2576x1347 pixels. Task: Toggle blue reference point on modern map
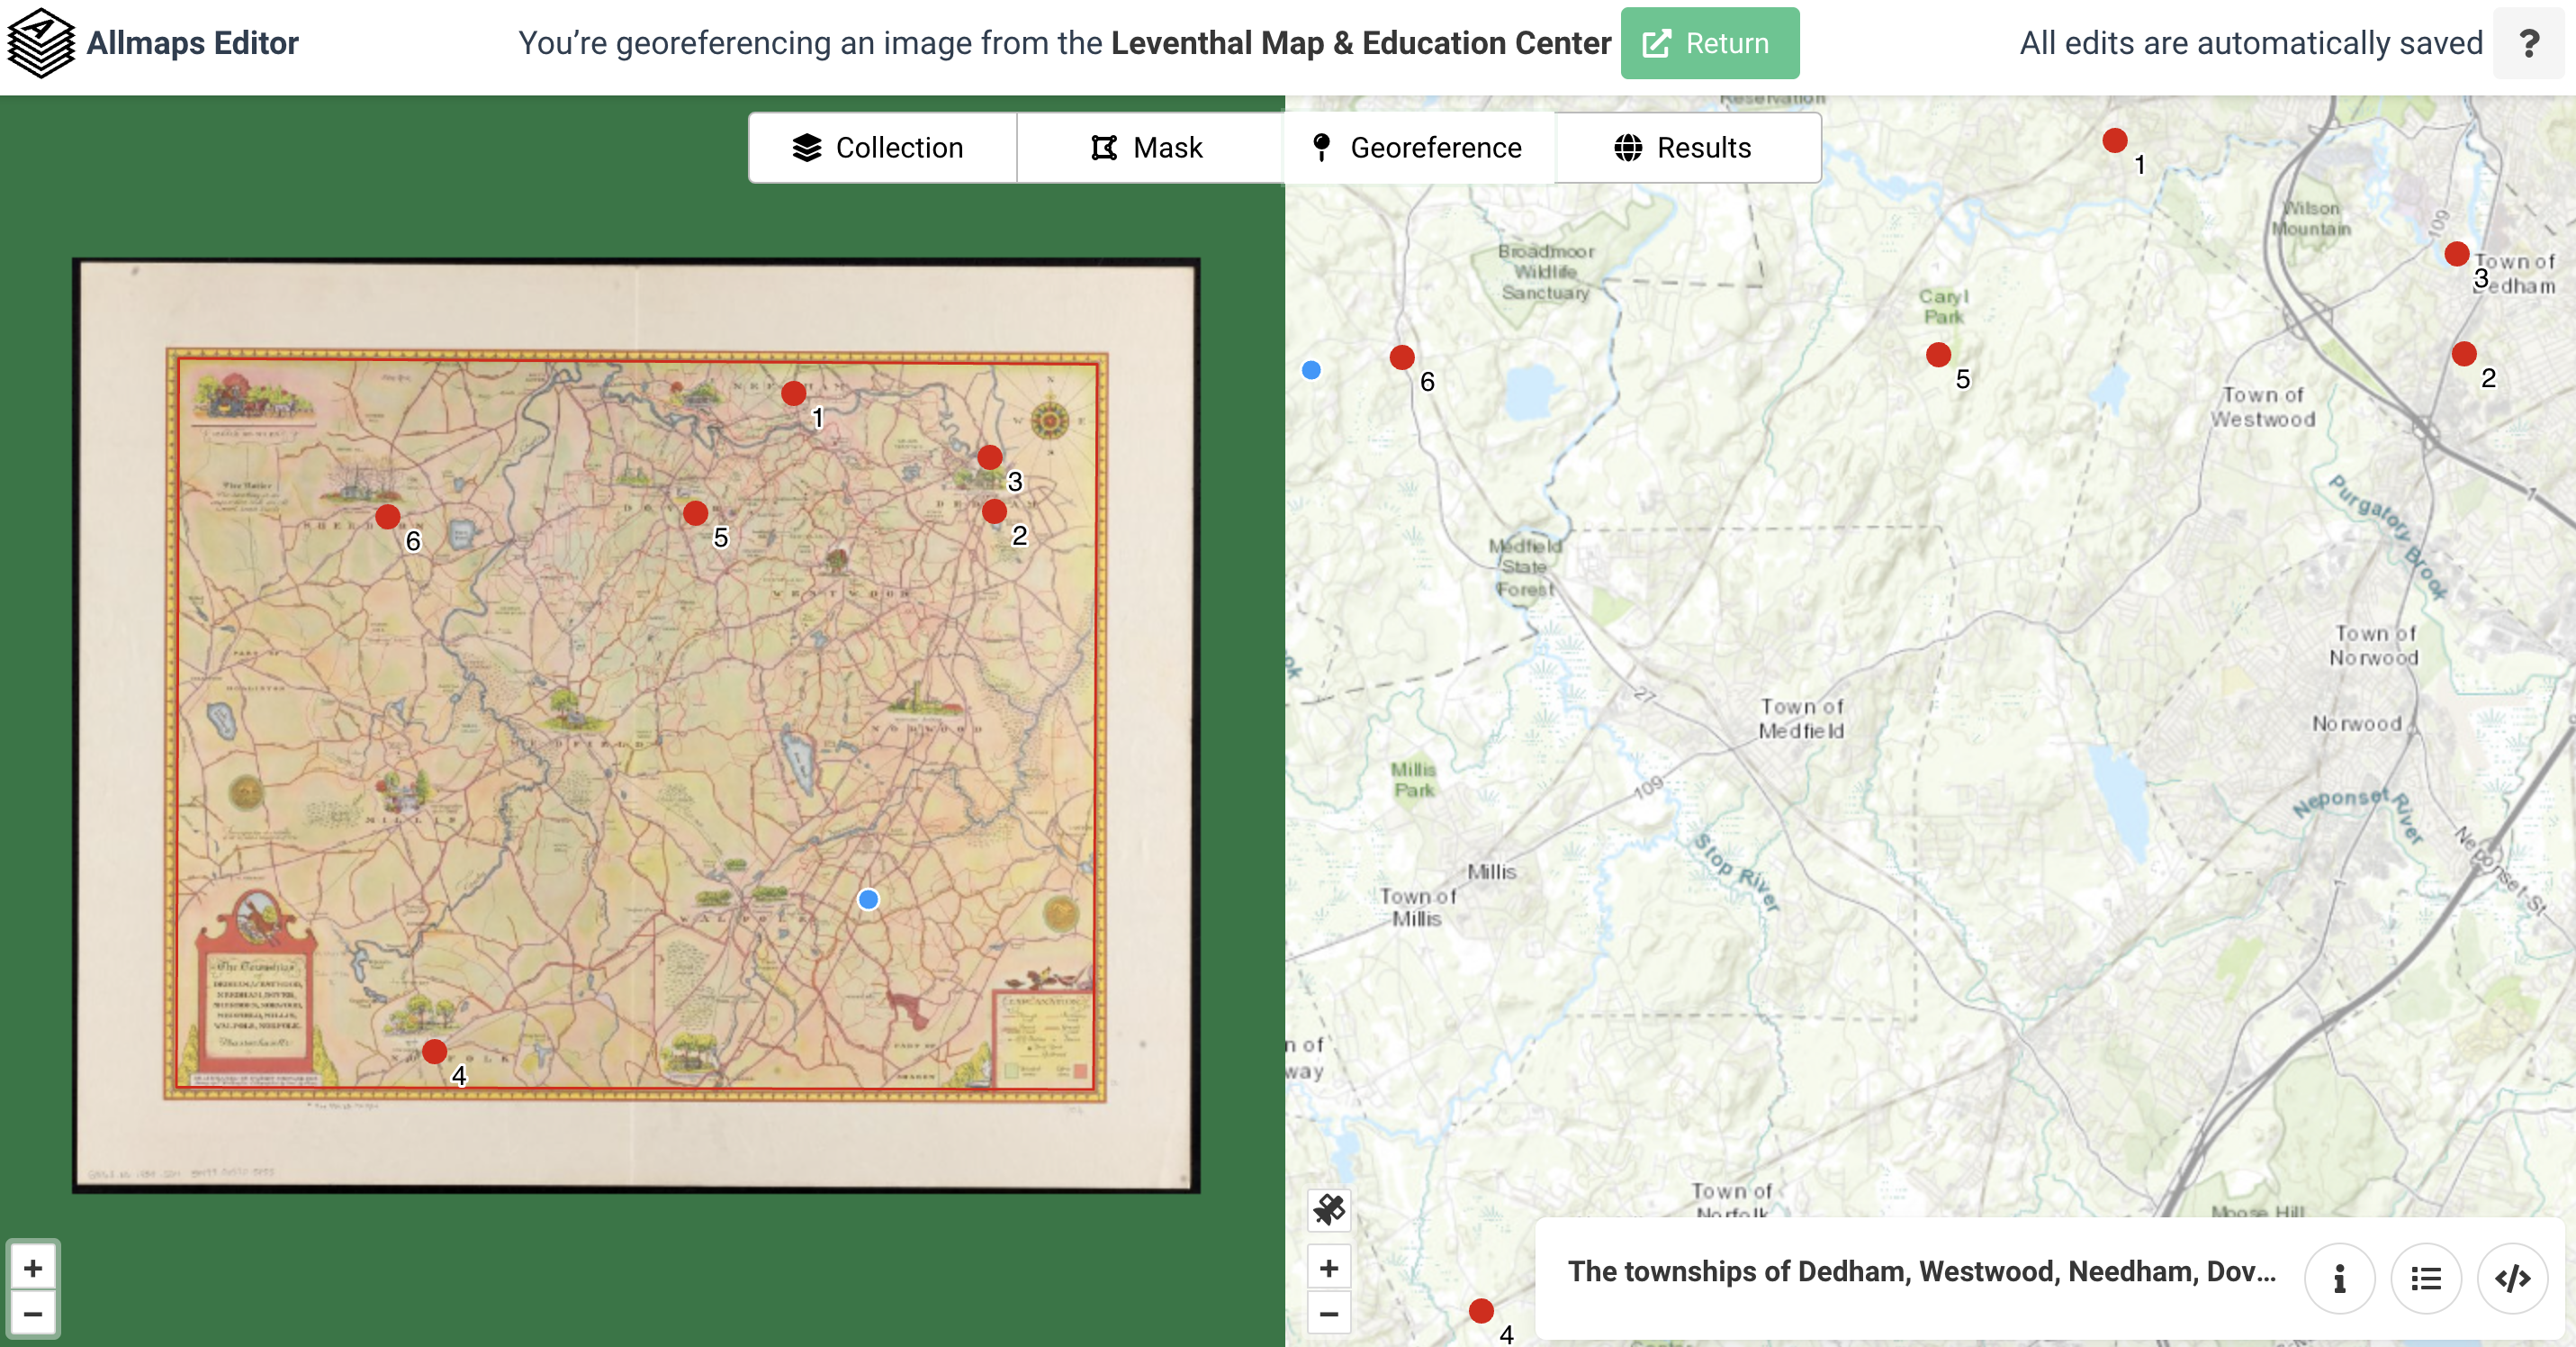[1312, 368]
